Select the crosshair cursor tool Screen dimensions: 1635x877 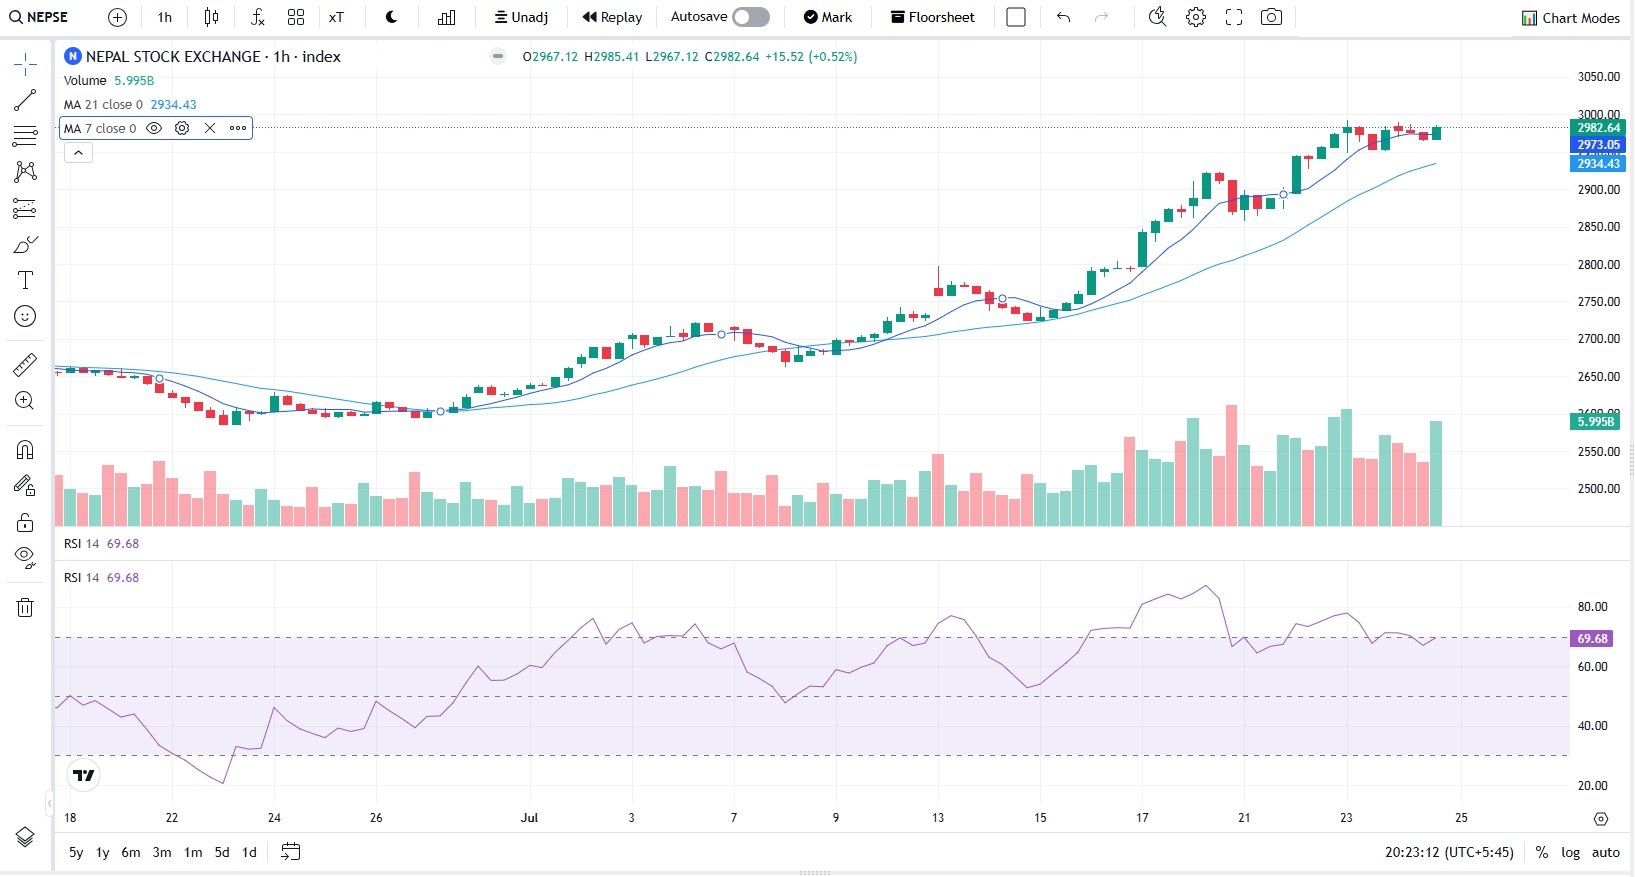coord(25,66)
